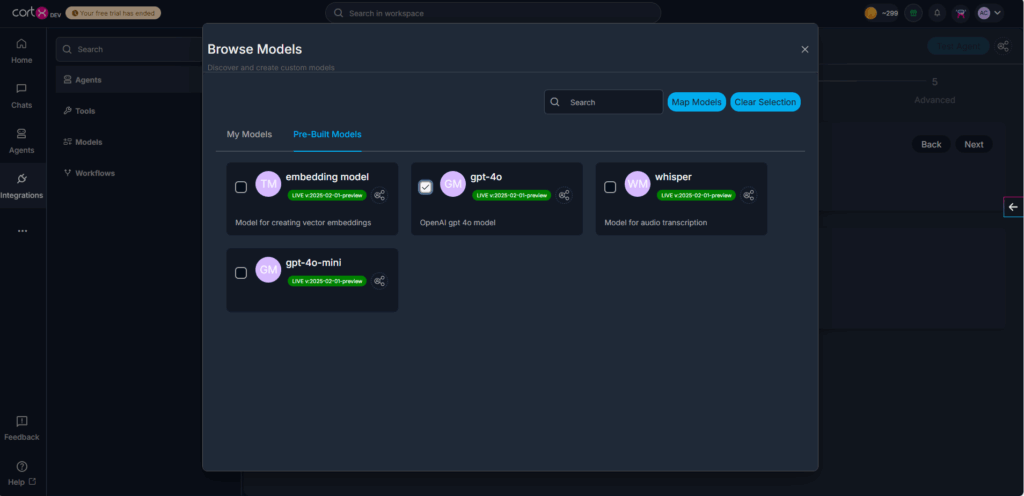Open Home from the left sidebar

pos(22,51)
